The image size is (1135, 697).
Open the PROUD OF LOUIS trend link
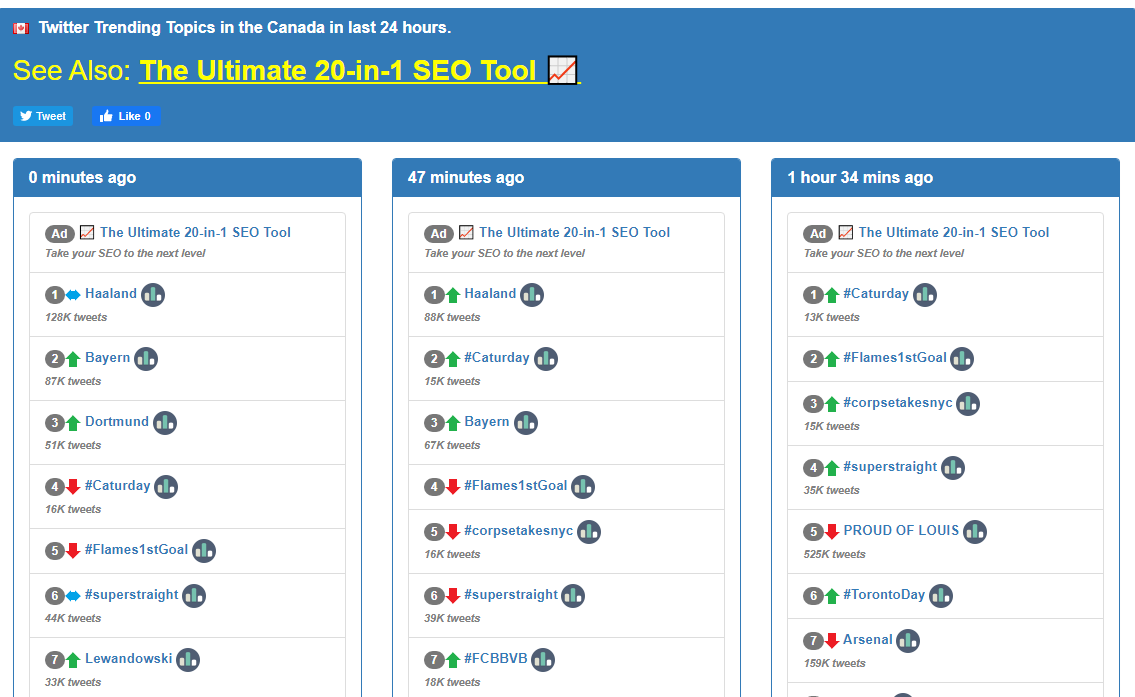(x=901, y=530)
